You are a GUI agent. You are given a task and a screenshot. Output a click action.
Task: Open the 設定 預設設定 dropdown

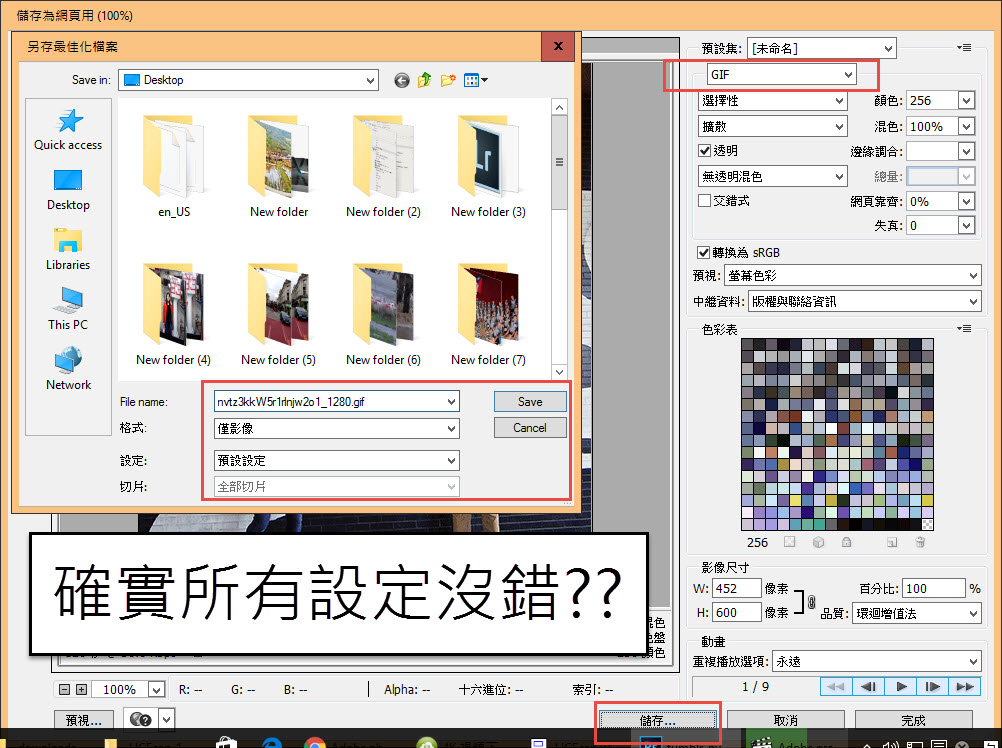tap(337, 461)
